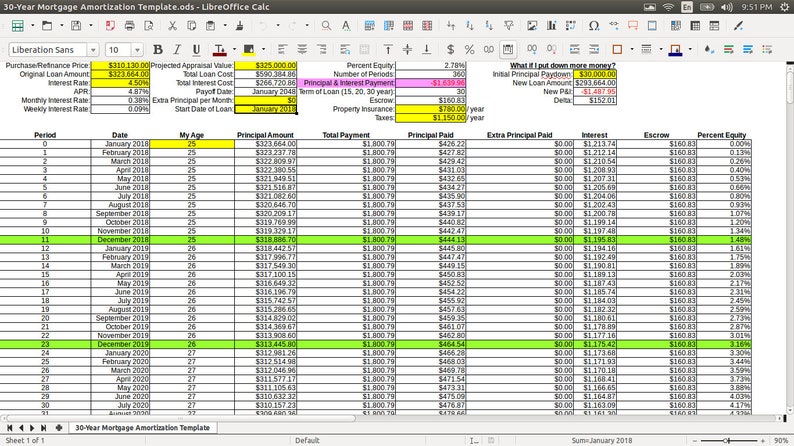
Task: Click the vertical scrollbar
Action: (x=789, y=238)
